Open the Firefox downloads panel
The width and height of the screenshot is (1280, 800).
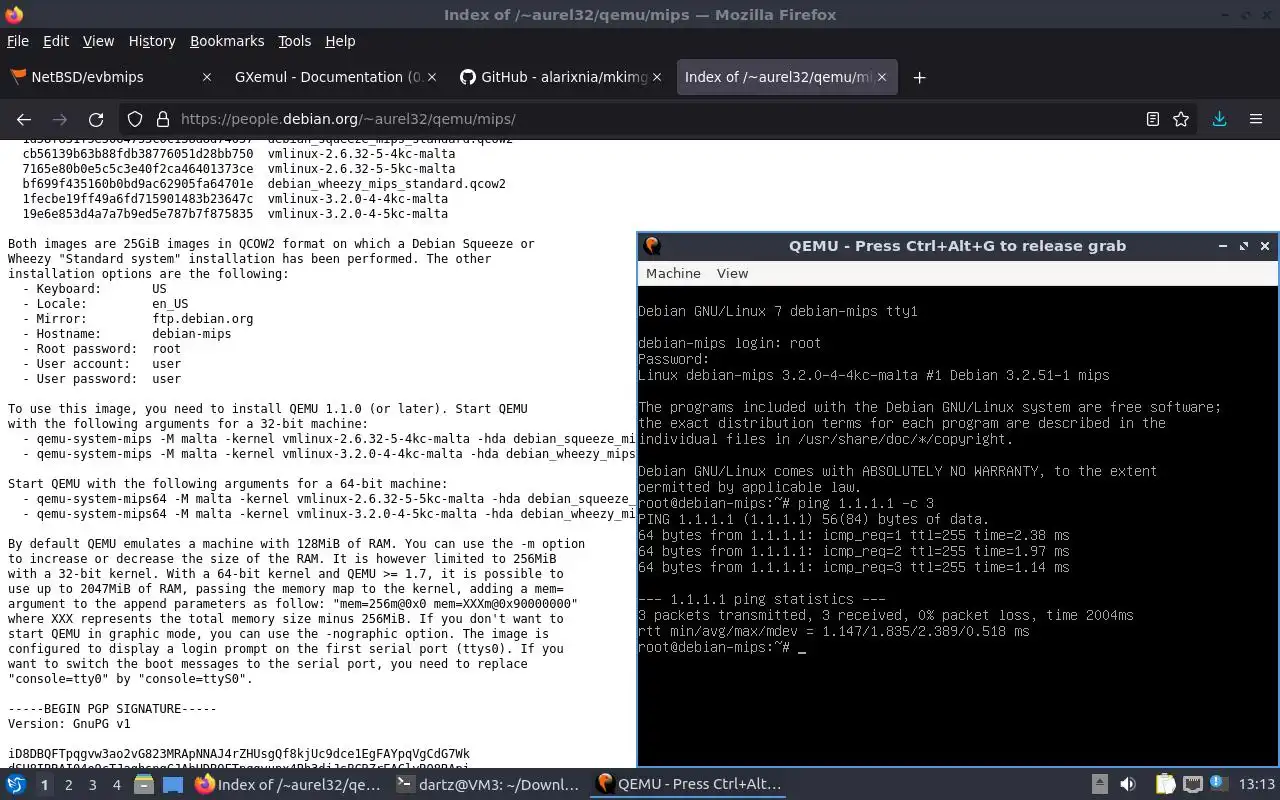[x=1219, y=119]
